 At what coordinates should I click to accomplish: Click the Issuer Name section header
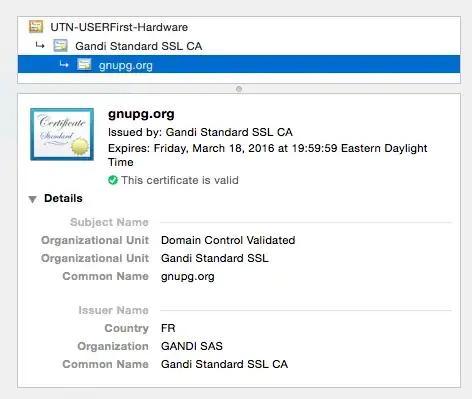[113, 310]
